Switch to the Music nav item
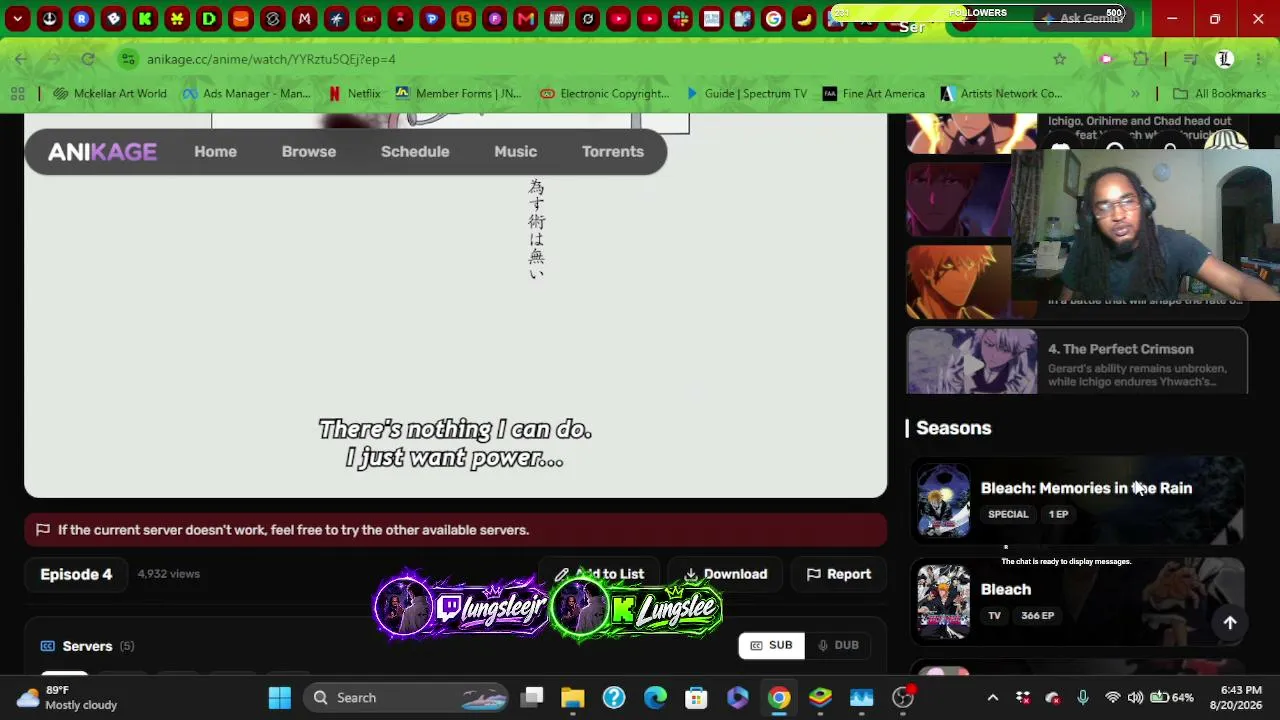 [515, 152]
